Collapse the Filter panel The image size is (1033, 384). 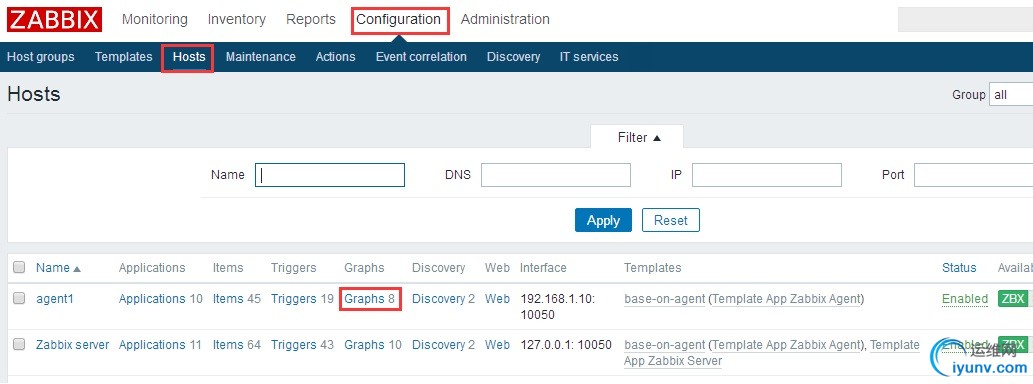pos(639,138)
